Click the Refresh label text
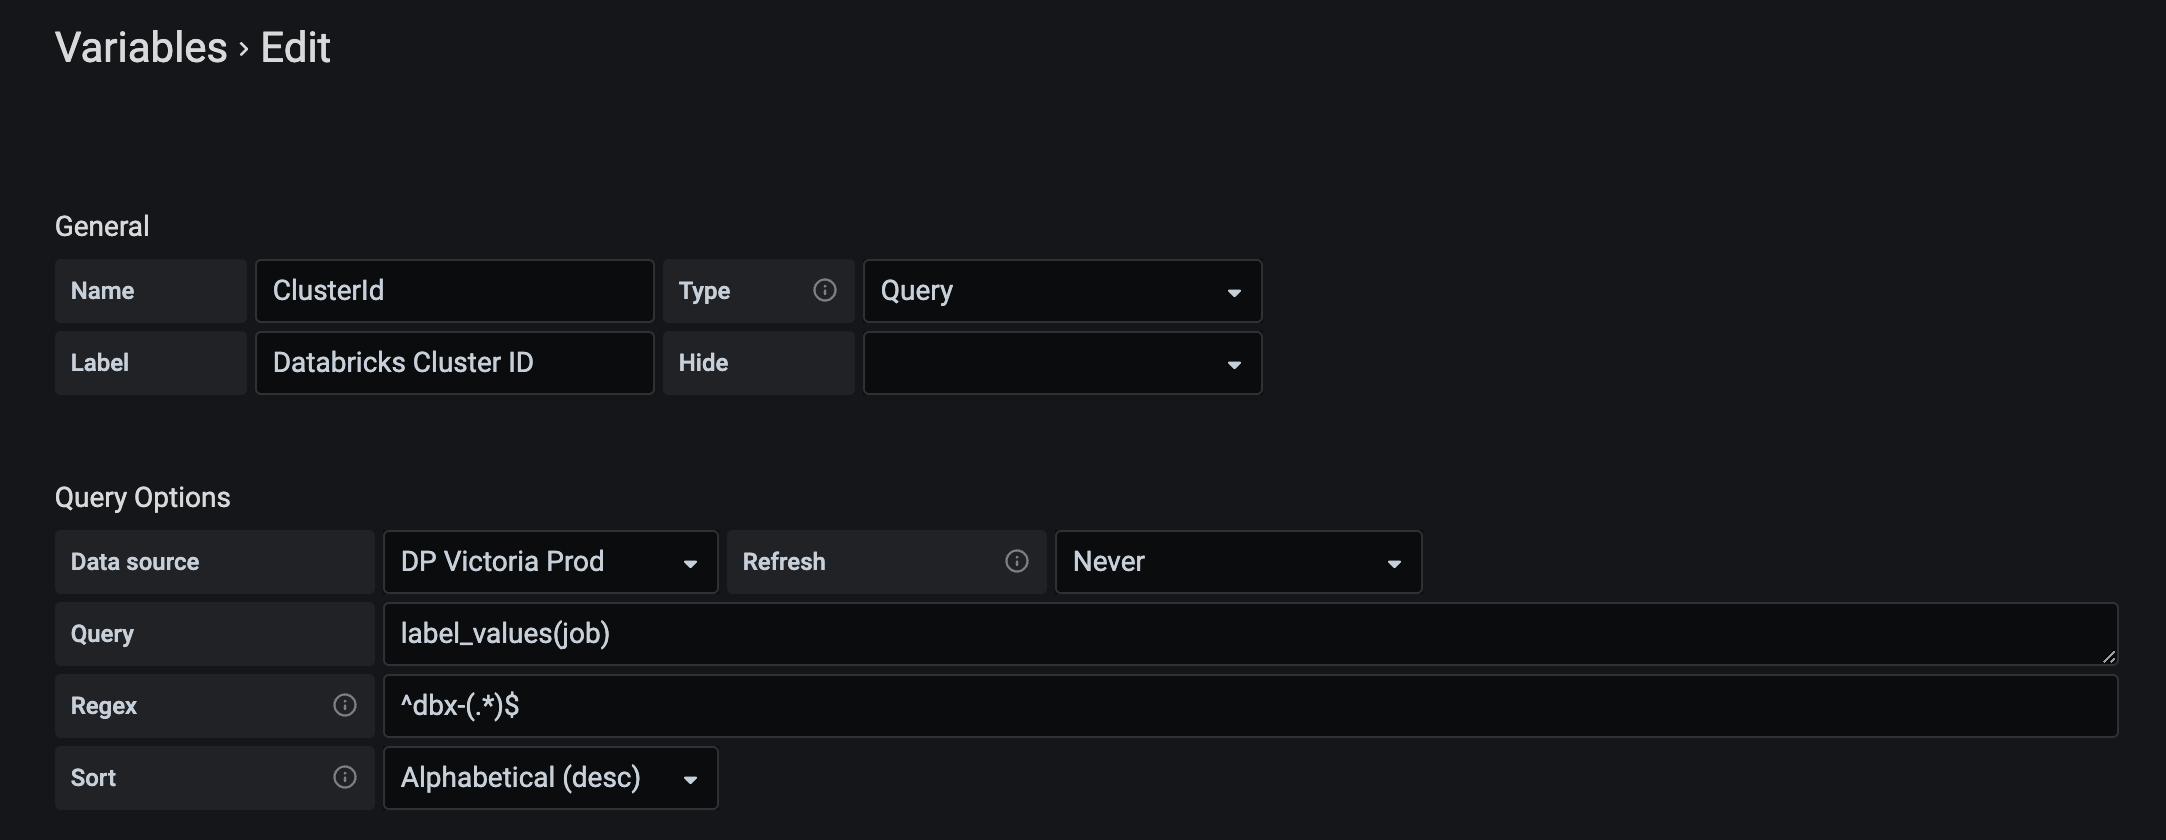The width and height of the screenshot is (2166, 840). coord(784,562)
